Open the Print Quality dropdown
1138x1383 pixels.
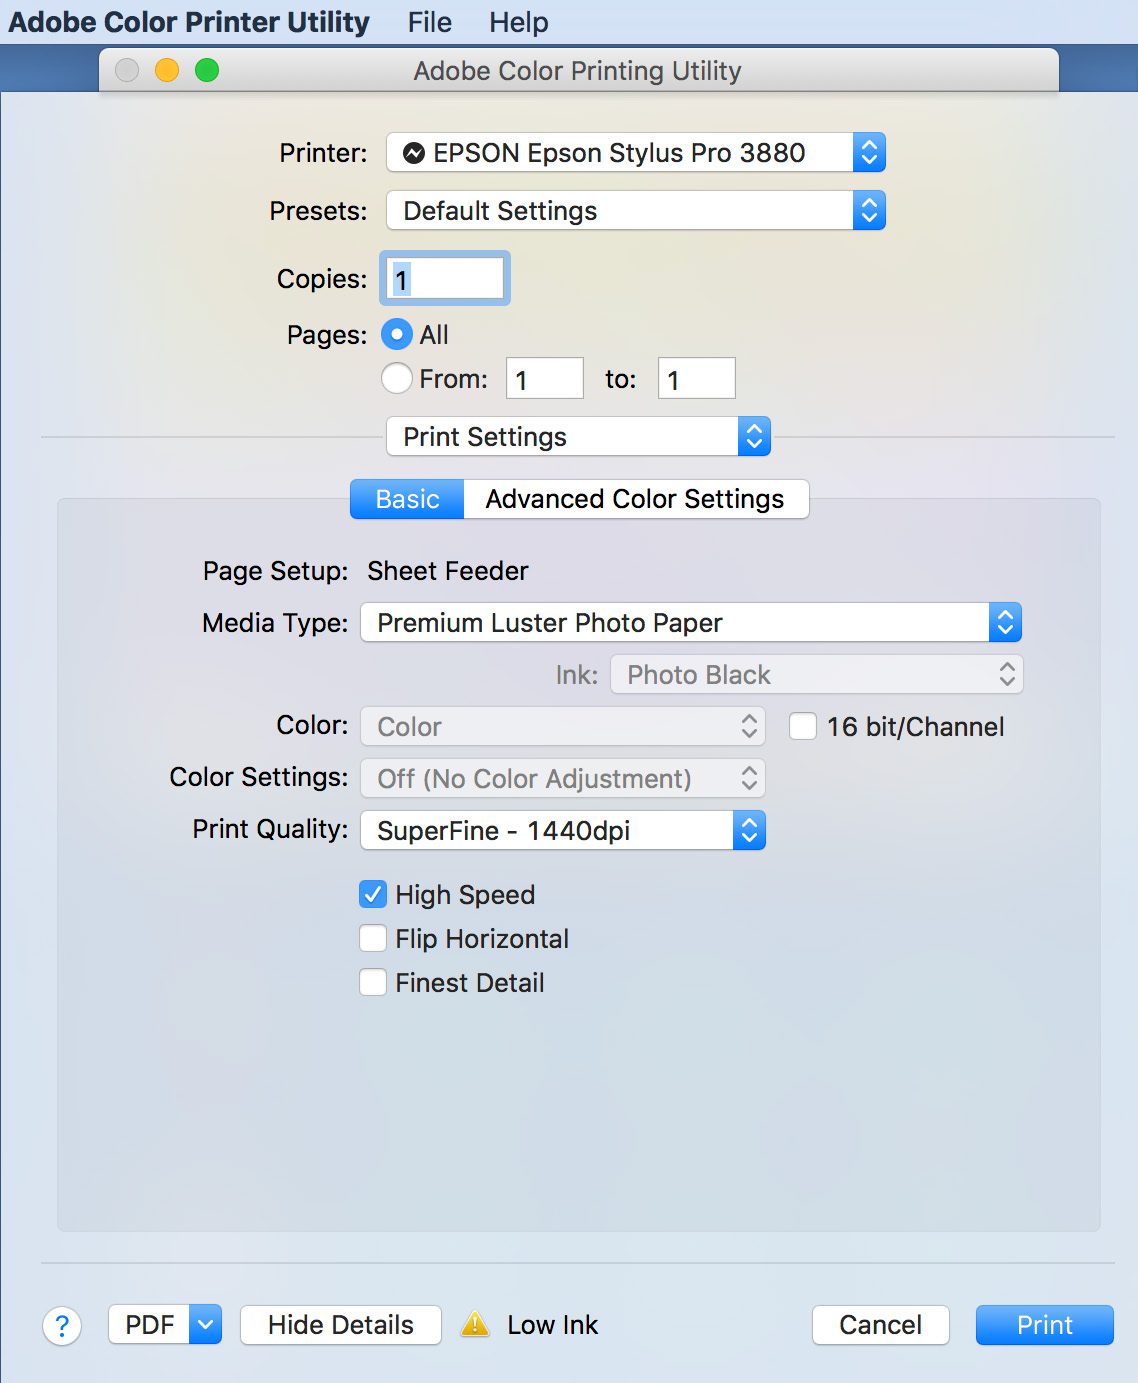563,830
